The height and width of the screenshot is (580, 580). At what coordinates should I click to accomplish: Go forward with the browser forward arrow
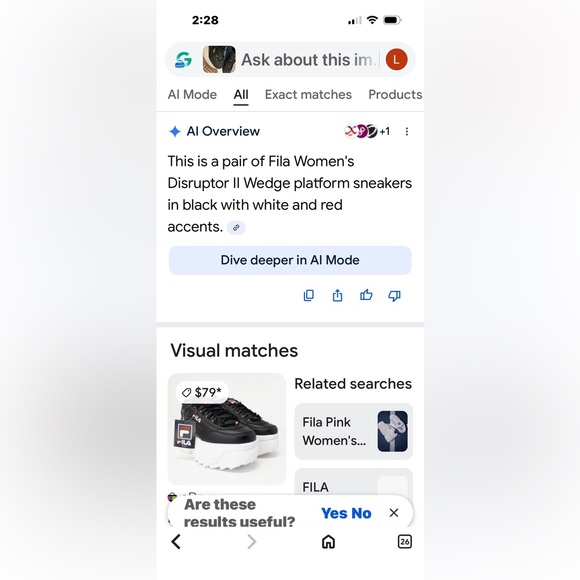click(x=252, y=542)
